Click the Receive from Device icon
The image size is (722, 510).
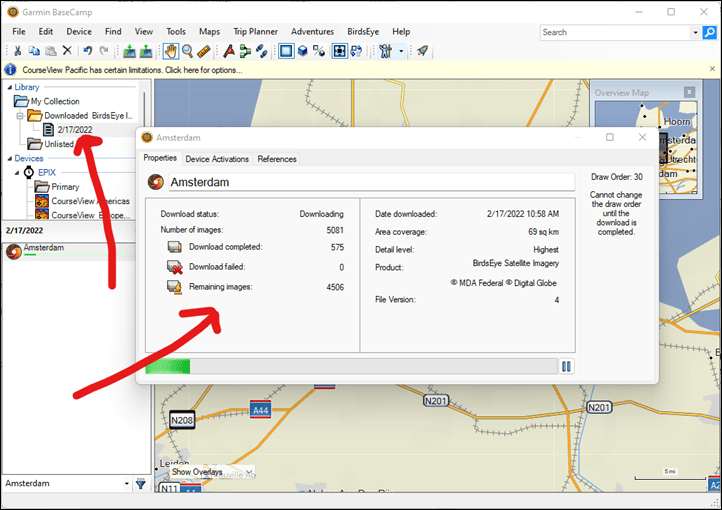point(146,51)
